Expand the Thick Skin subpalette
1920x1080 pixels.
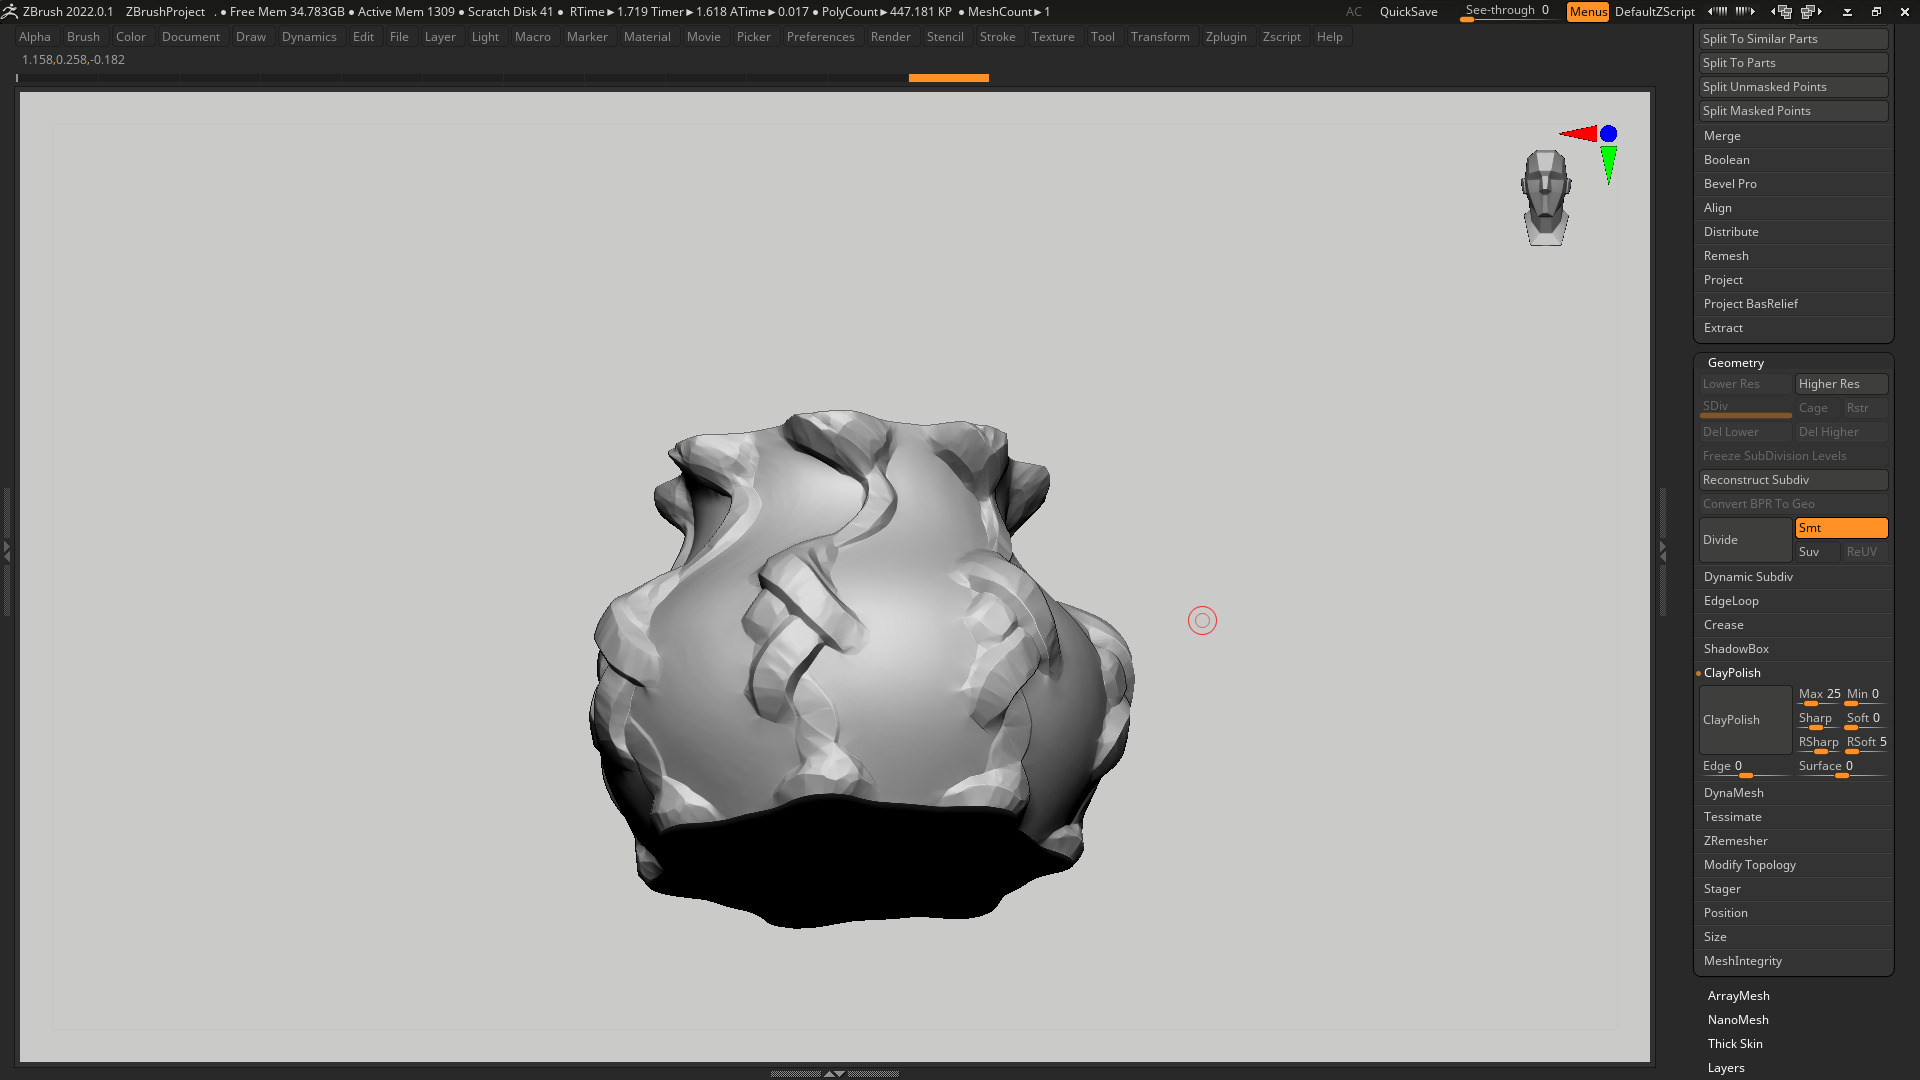coord(1735,1044)
